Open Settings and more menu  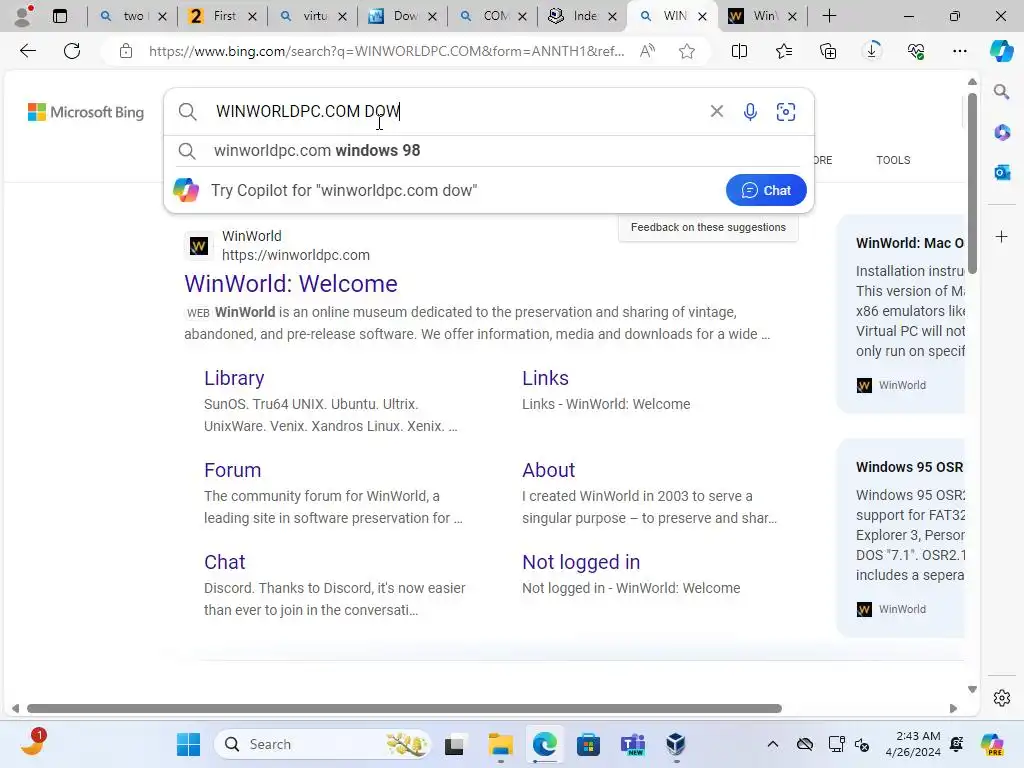pos(959,51)
